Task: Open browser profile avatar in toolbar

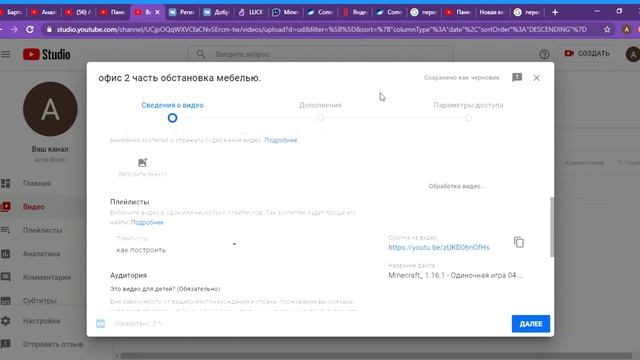Action: (x=627, y=29)
